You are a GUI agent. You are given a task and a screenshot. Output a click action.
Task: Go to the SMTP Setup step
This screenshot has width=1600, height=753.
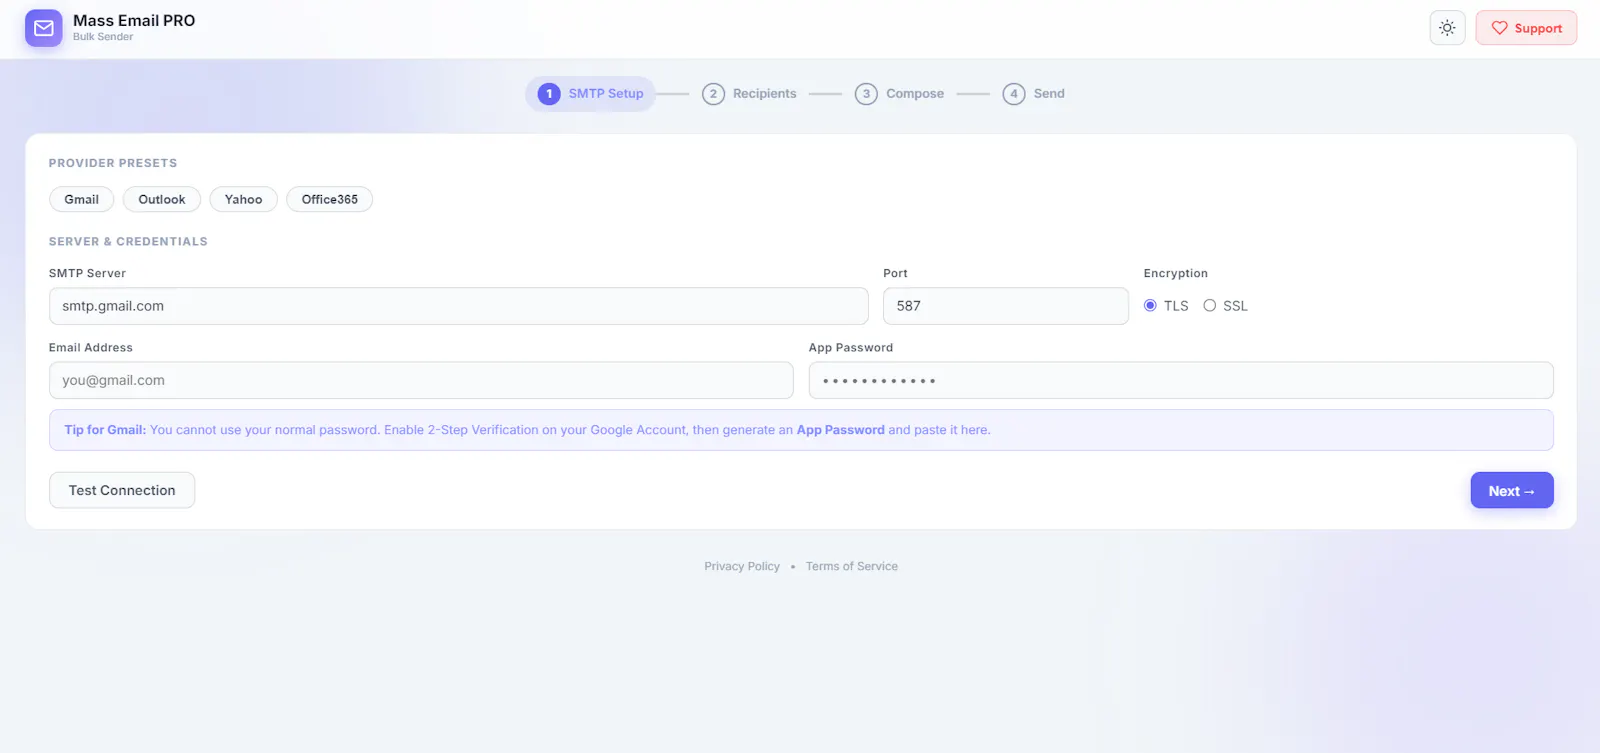coord(591,94)
